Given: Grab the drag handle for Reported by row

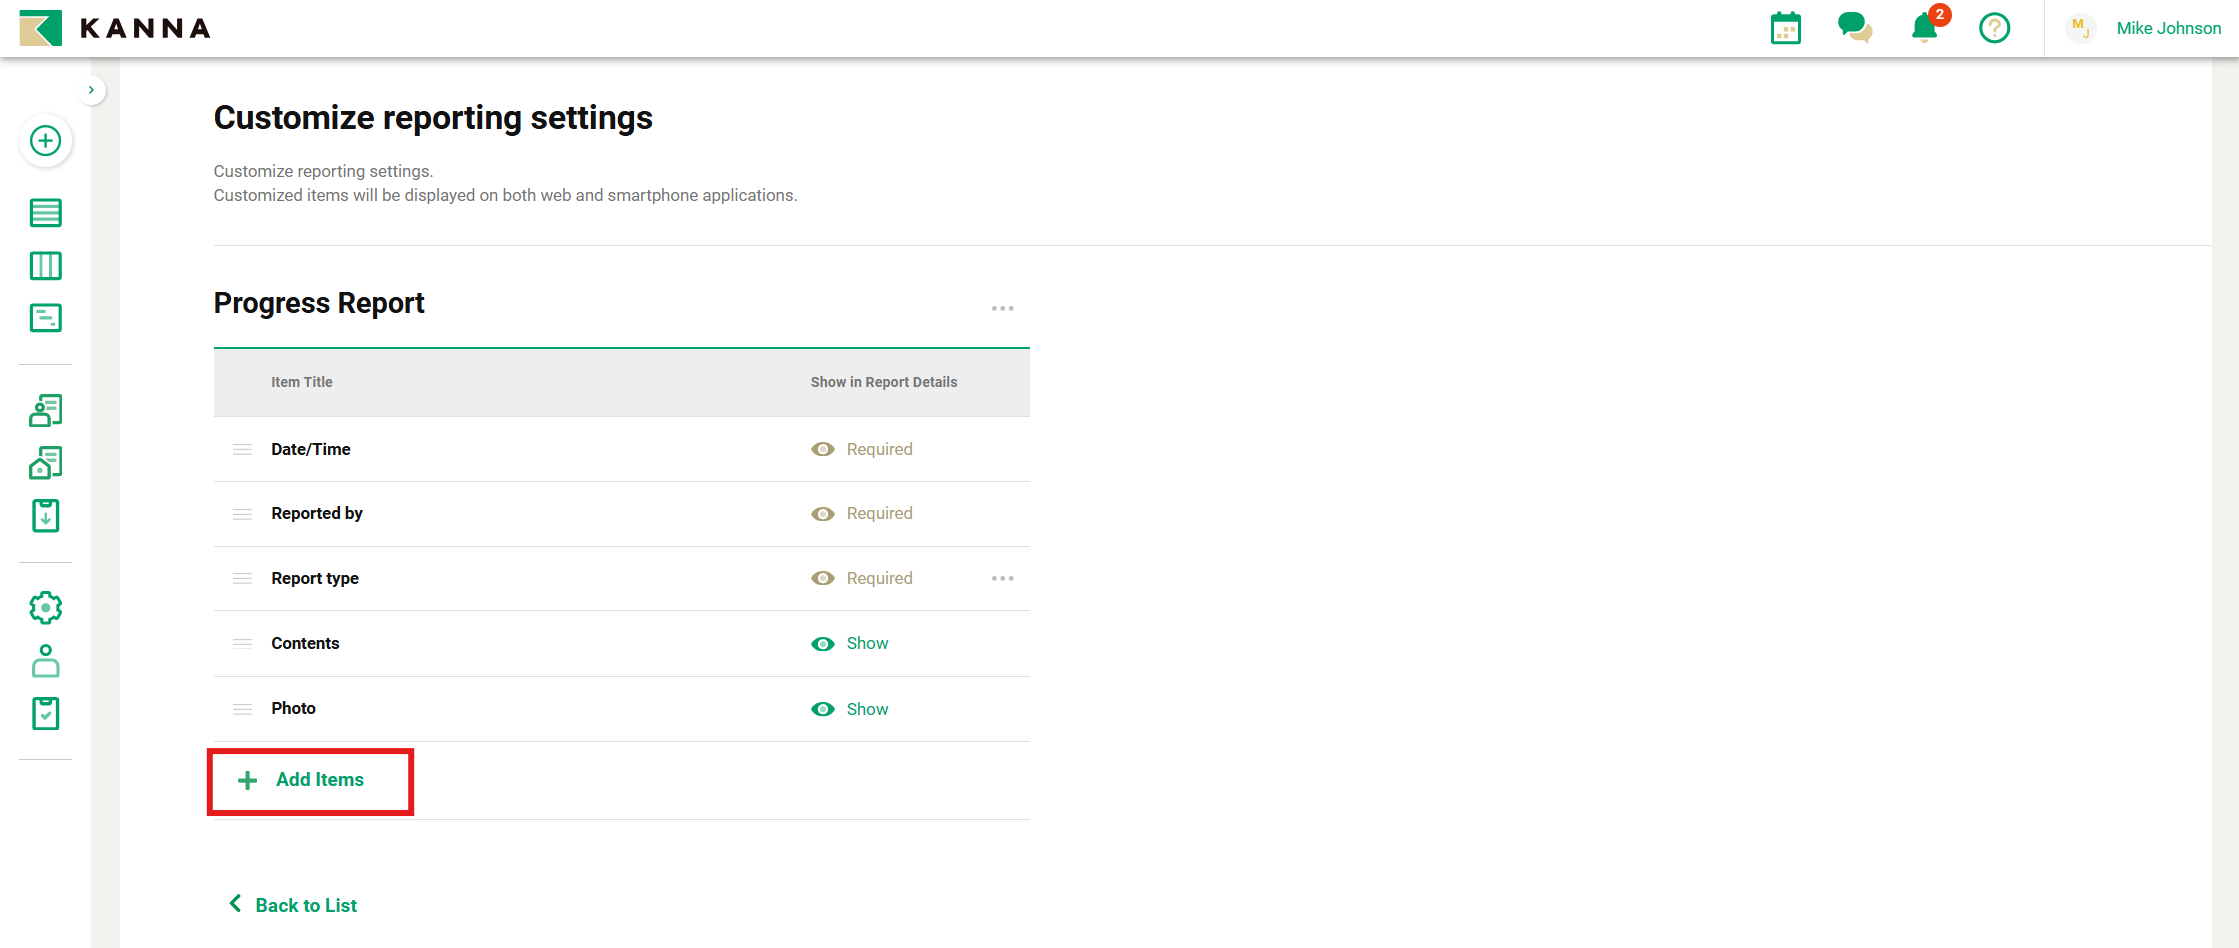Looking at the screenshot, I should 242,514.
